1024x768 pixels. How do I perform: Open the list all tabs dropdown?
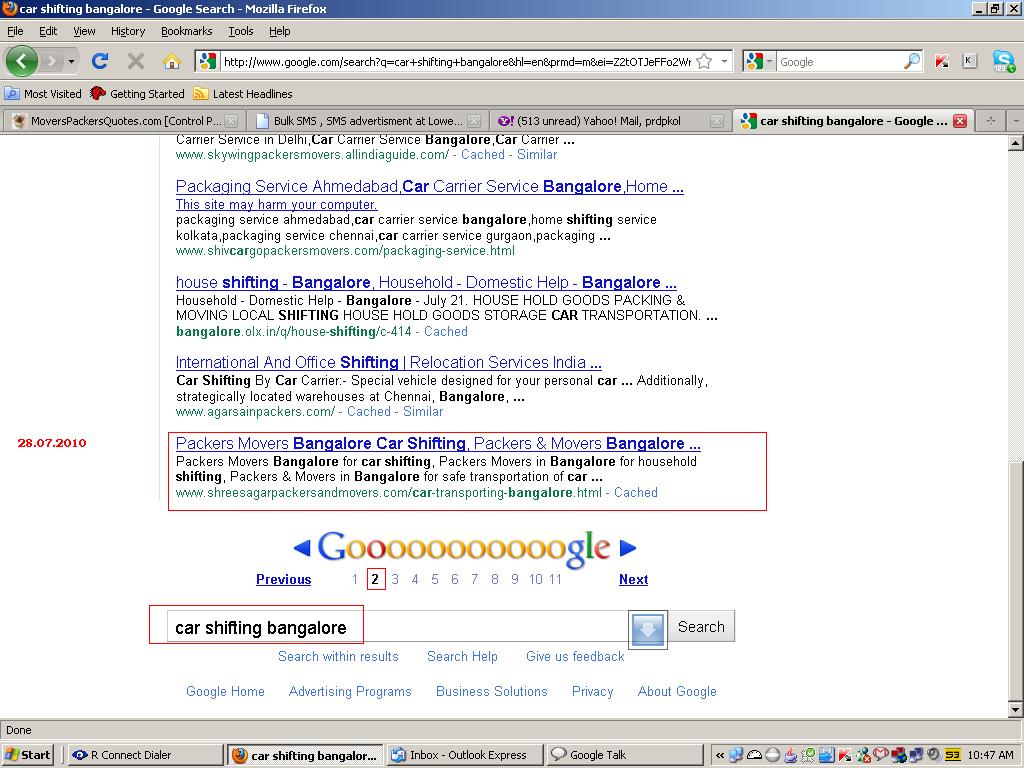pos(1016,121)
